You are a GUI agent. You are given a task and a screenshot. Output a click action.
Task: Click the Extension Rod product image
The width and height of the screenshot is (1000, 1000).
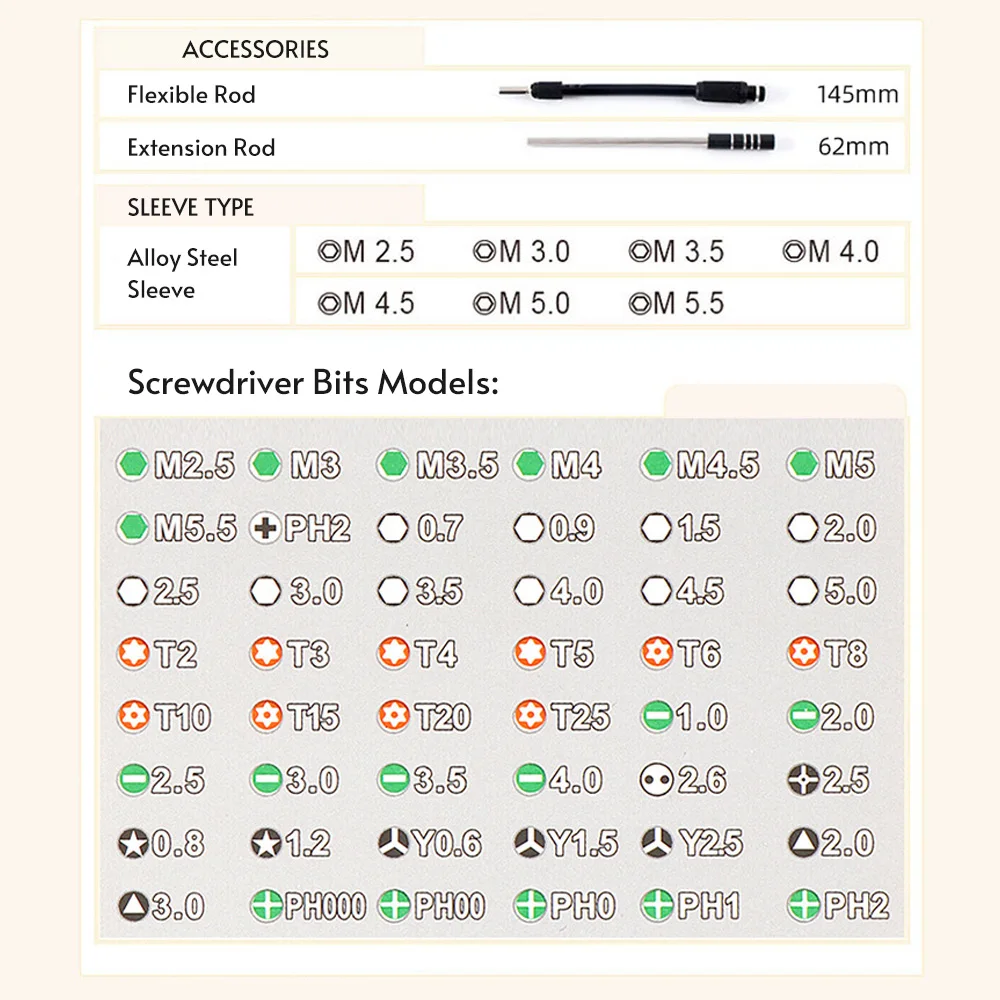[648, 142]
